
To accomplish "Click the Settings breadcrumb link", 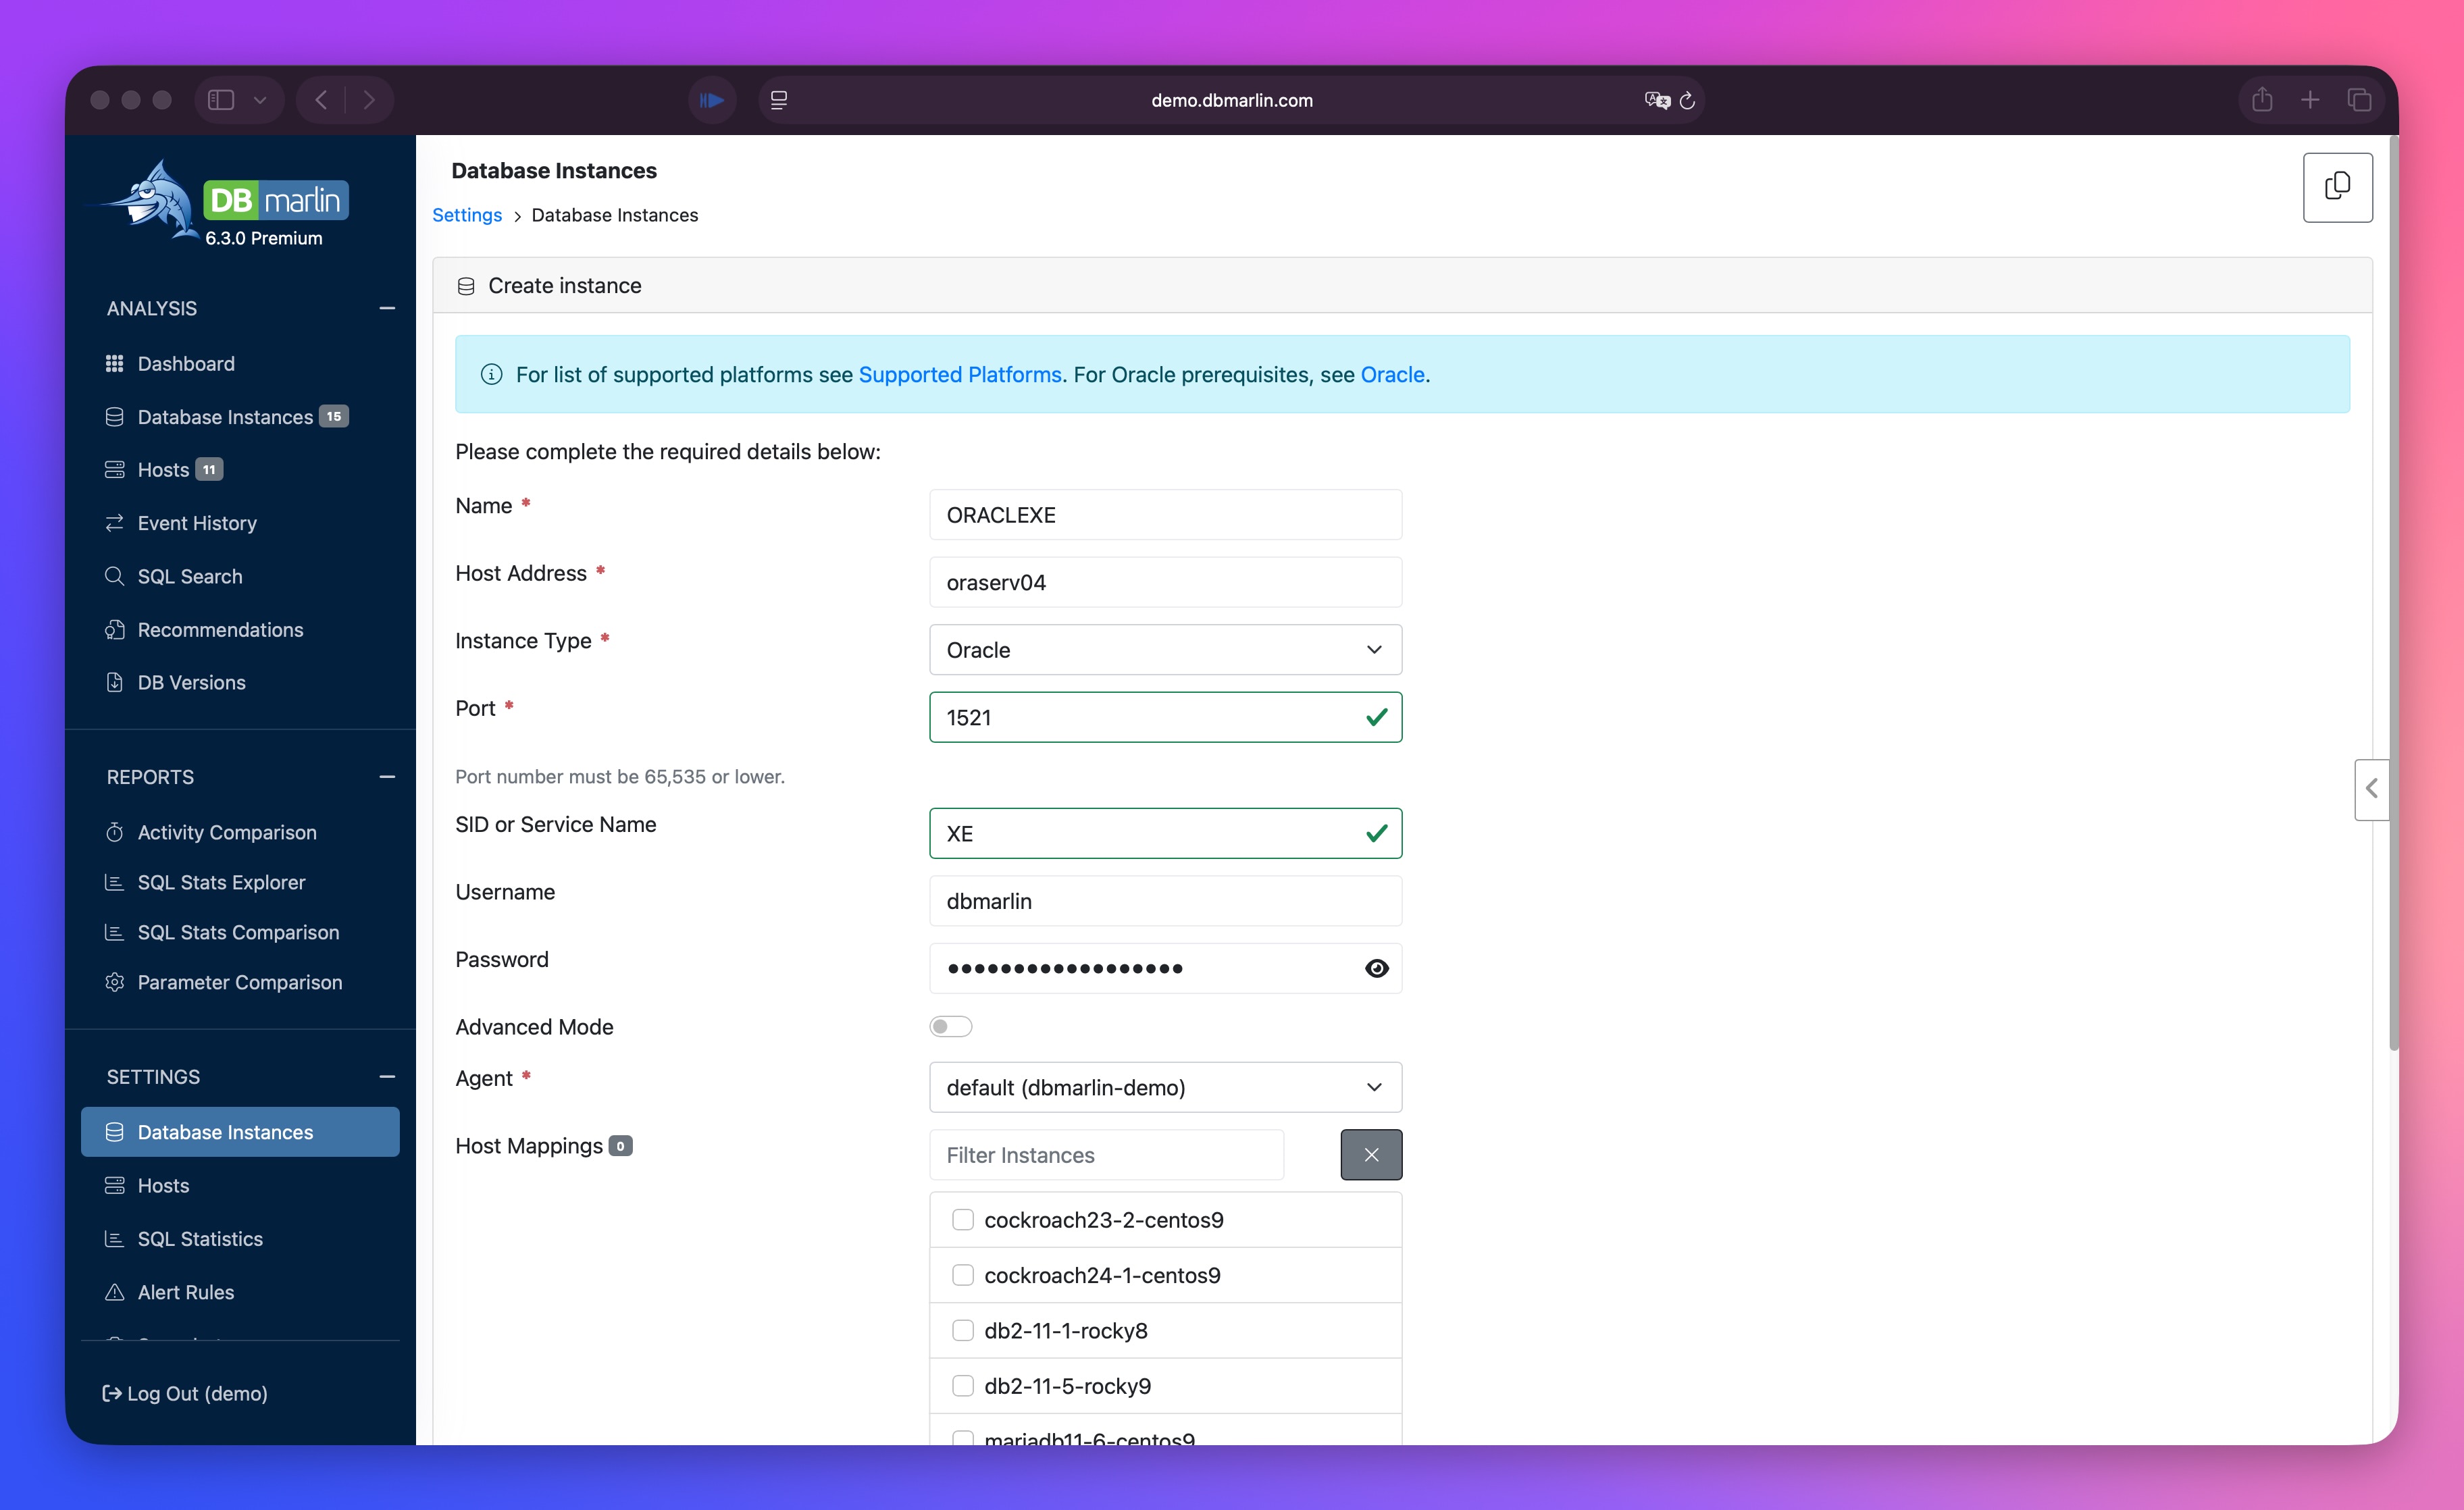I will click(x=467, y=215).
